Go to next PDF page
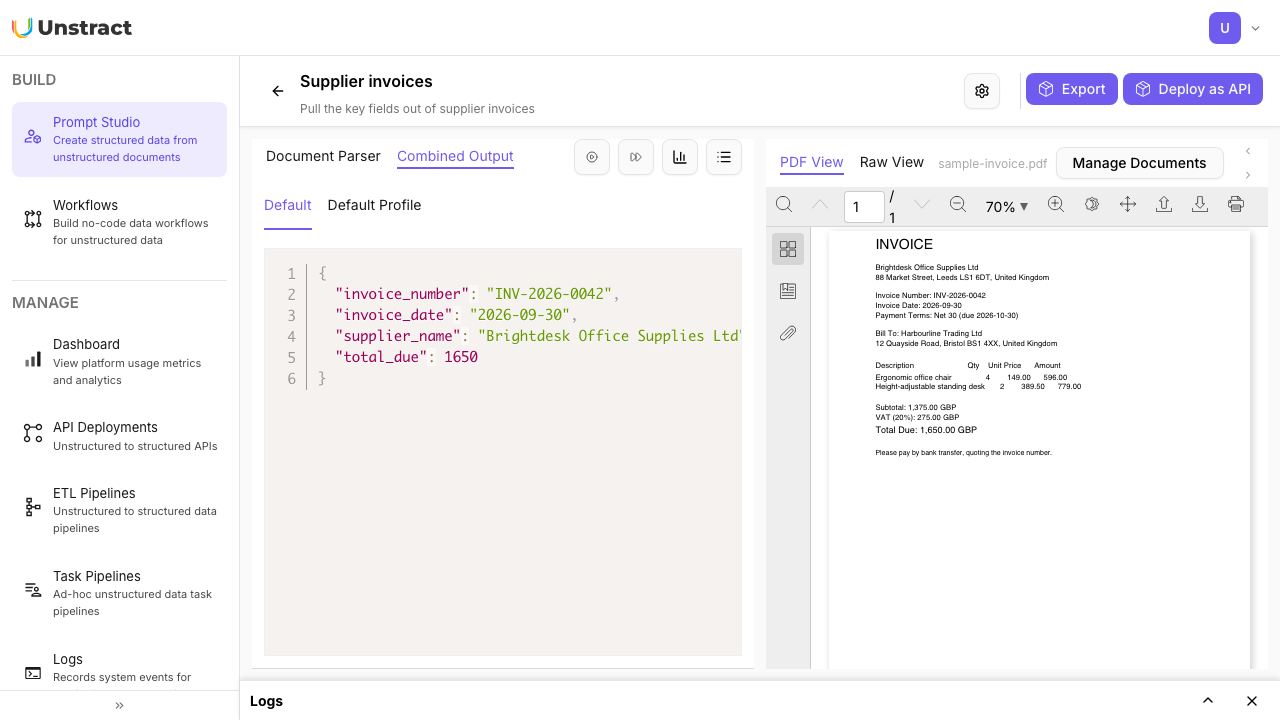 922,205
